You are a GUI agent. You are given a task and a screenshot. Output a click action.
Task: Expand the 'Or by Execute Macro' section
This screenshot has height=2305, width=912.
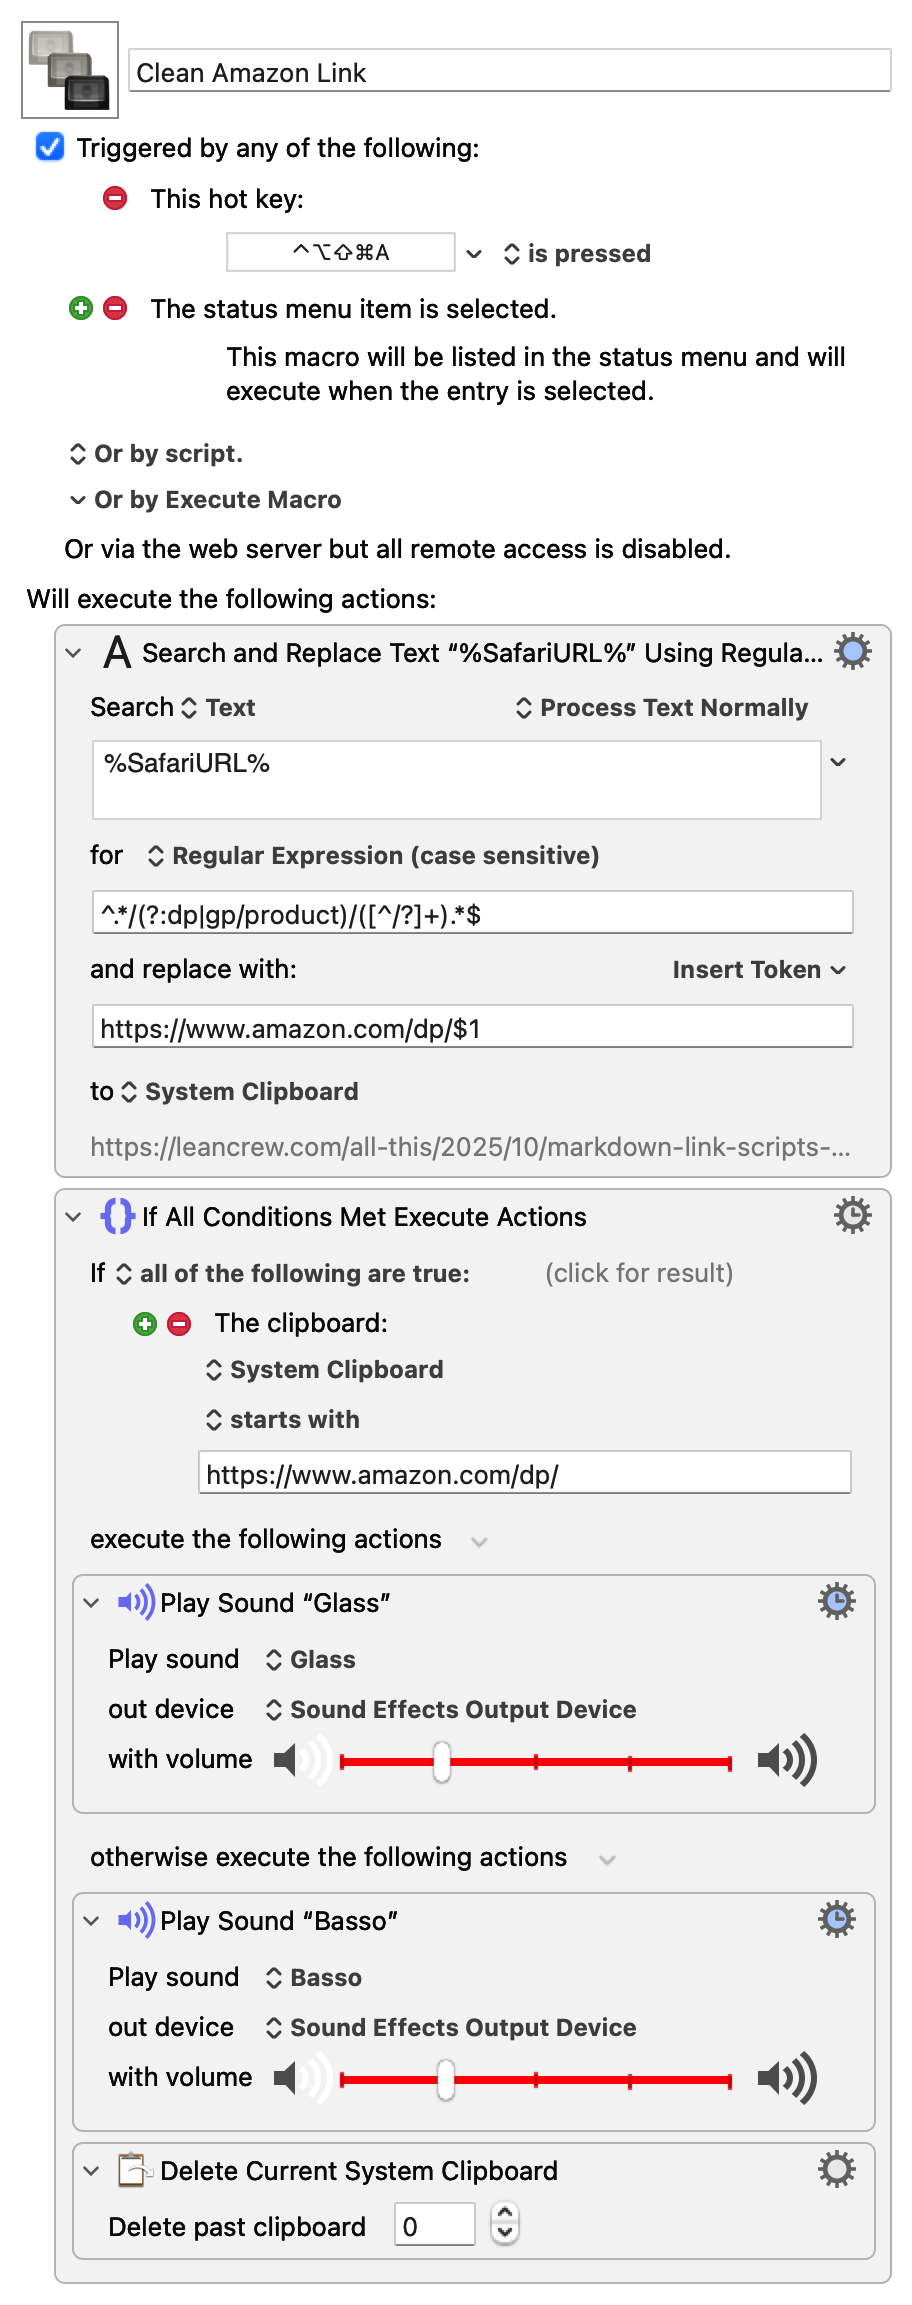click(78, 500)
